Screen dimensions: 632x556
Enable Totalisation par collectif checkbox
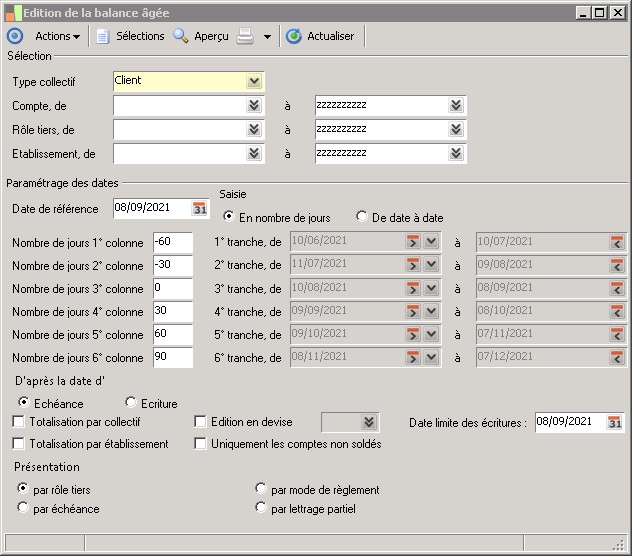[x=19, y=422]
